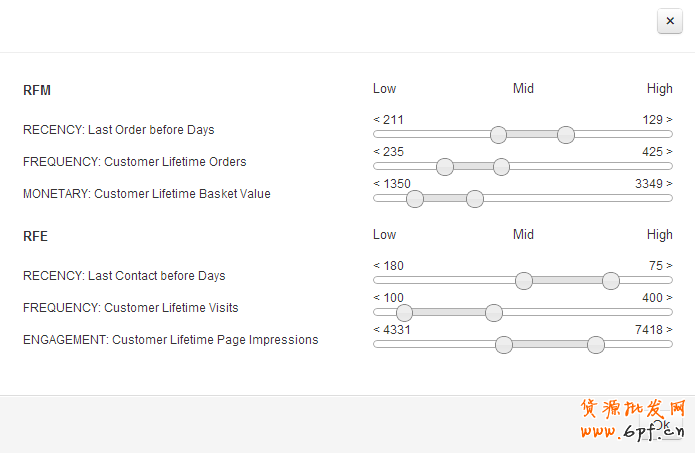Click right handle of Last Contact before Days slider
The image size is (695, 453).
tap(611, 281)
